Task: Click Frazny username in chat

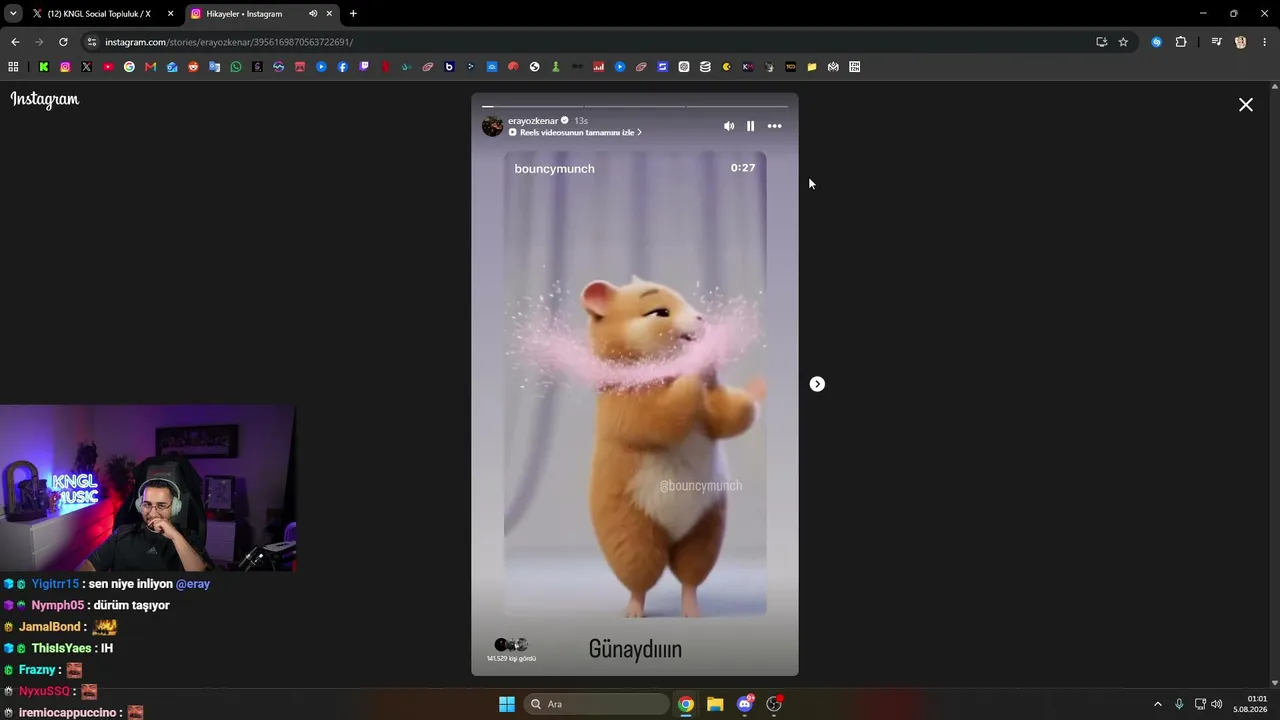Action: pyautogui.click(x=37, y=670)
